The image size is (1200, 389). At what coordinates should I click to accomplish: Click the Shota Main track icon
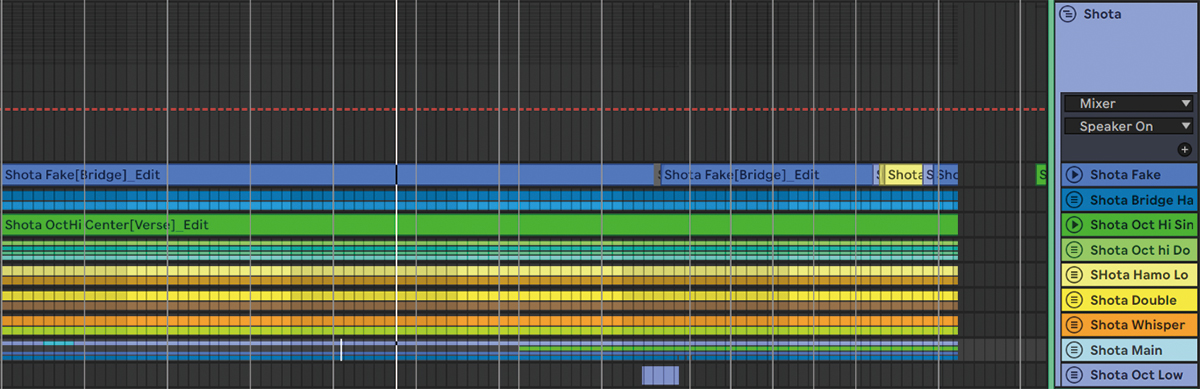tap(1074, 350)
